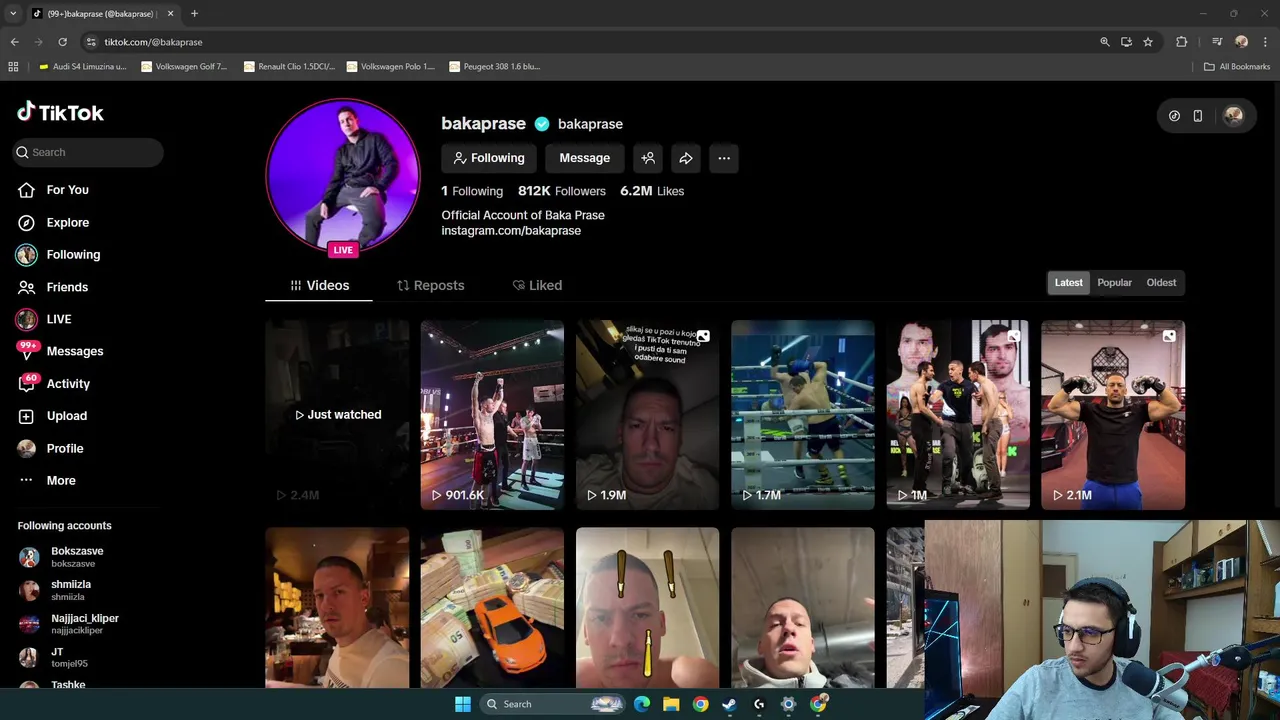Switch to the Reposts tab
Viewport: 1280px width, 720px height.
tap(430, 285)
